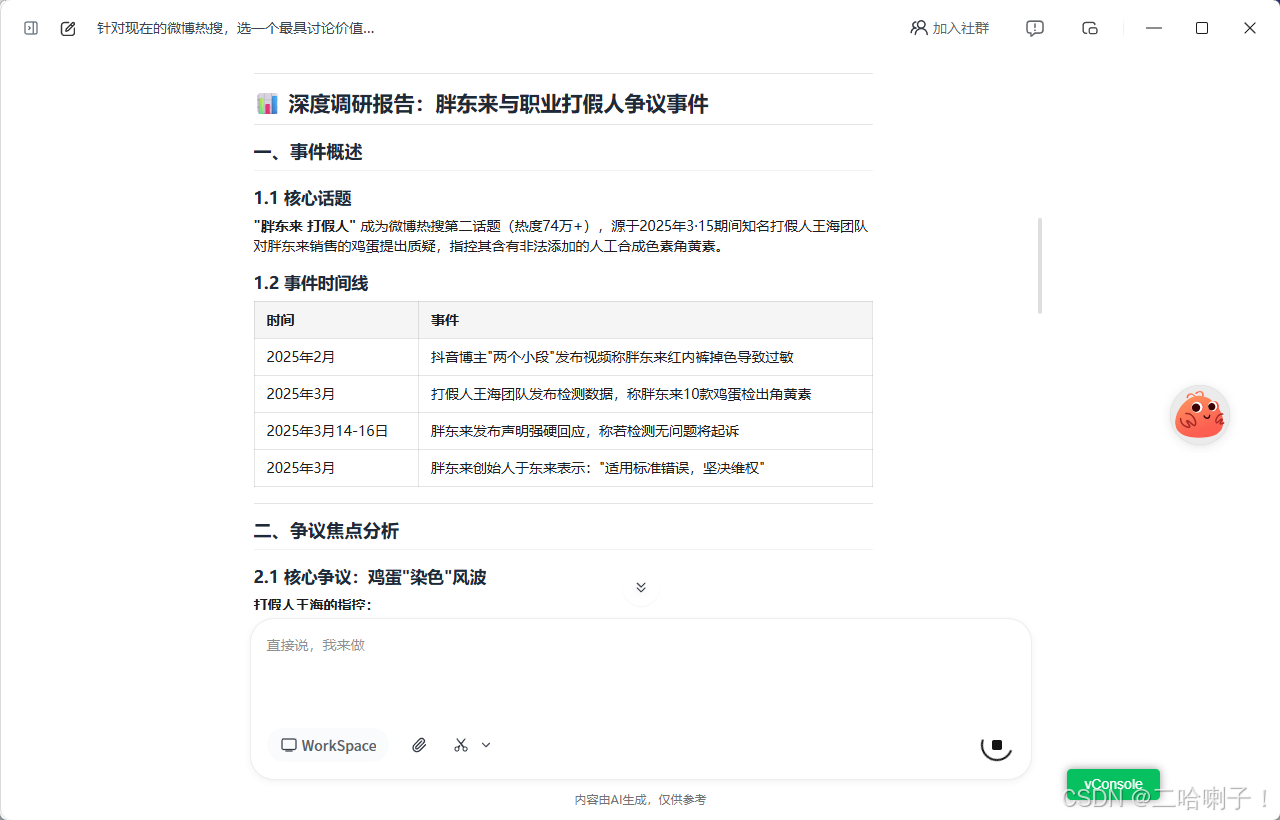Click the bar-chart emoji in the report title
This screenshot has width=1280, height=820.
266,103
